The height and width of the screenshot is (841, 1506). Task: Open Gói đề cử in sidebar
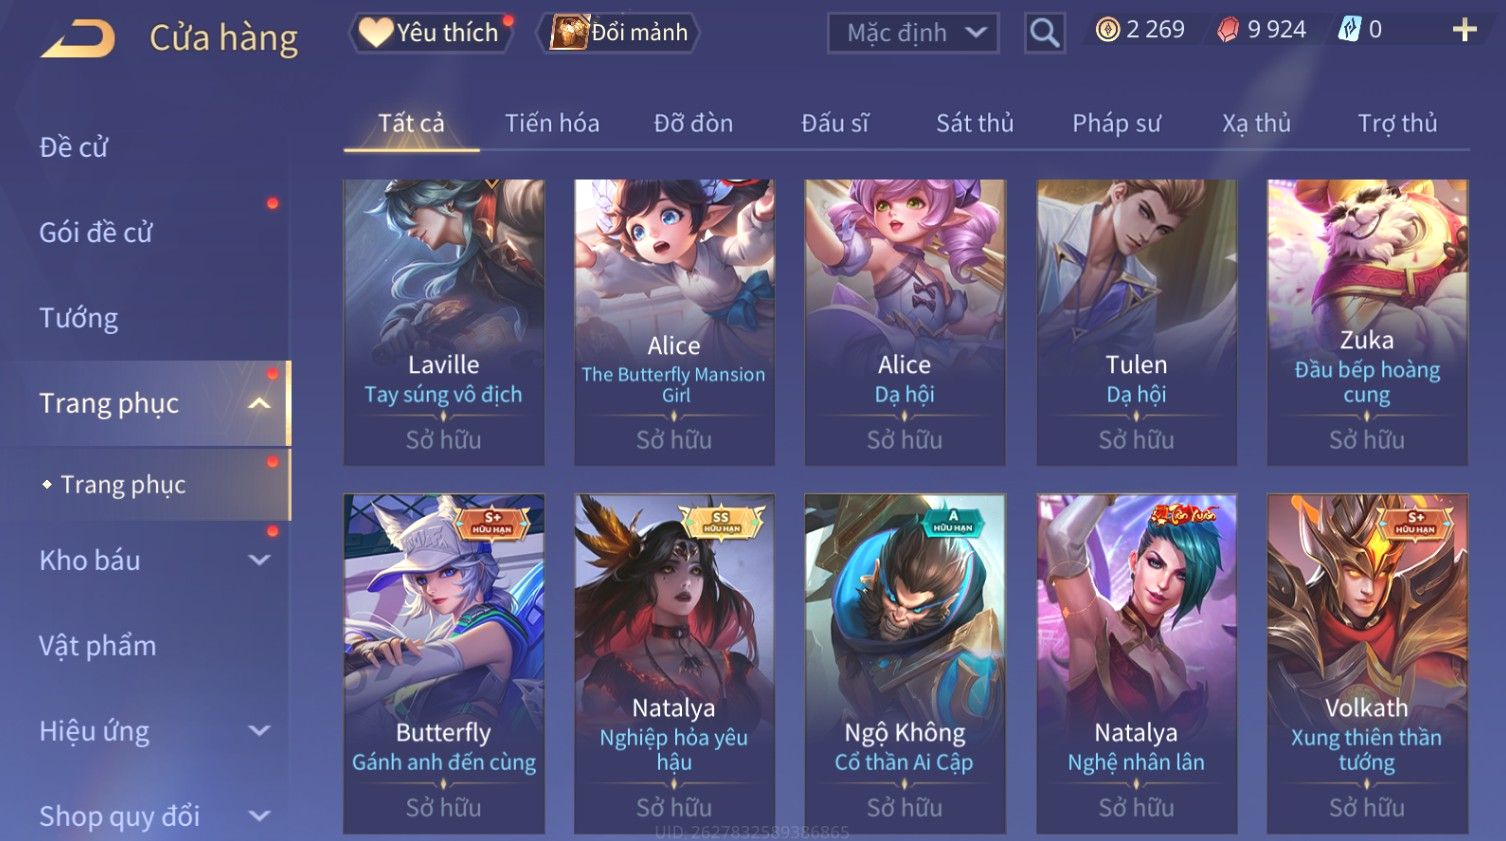[x=96, y=232]
